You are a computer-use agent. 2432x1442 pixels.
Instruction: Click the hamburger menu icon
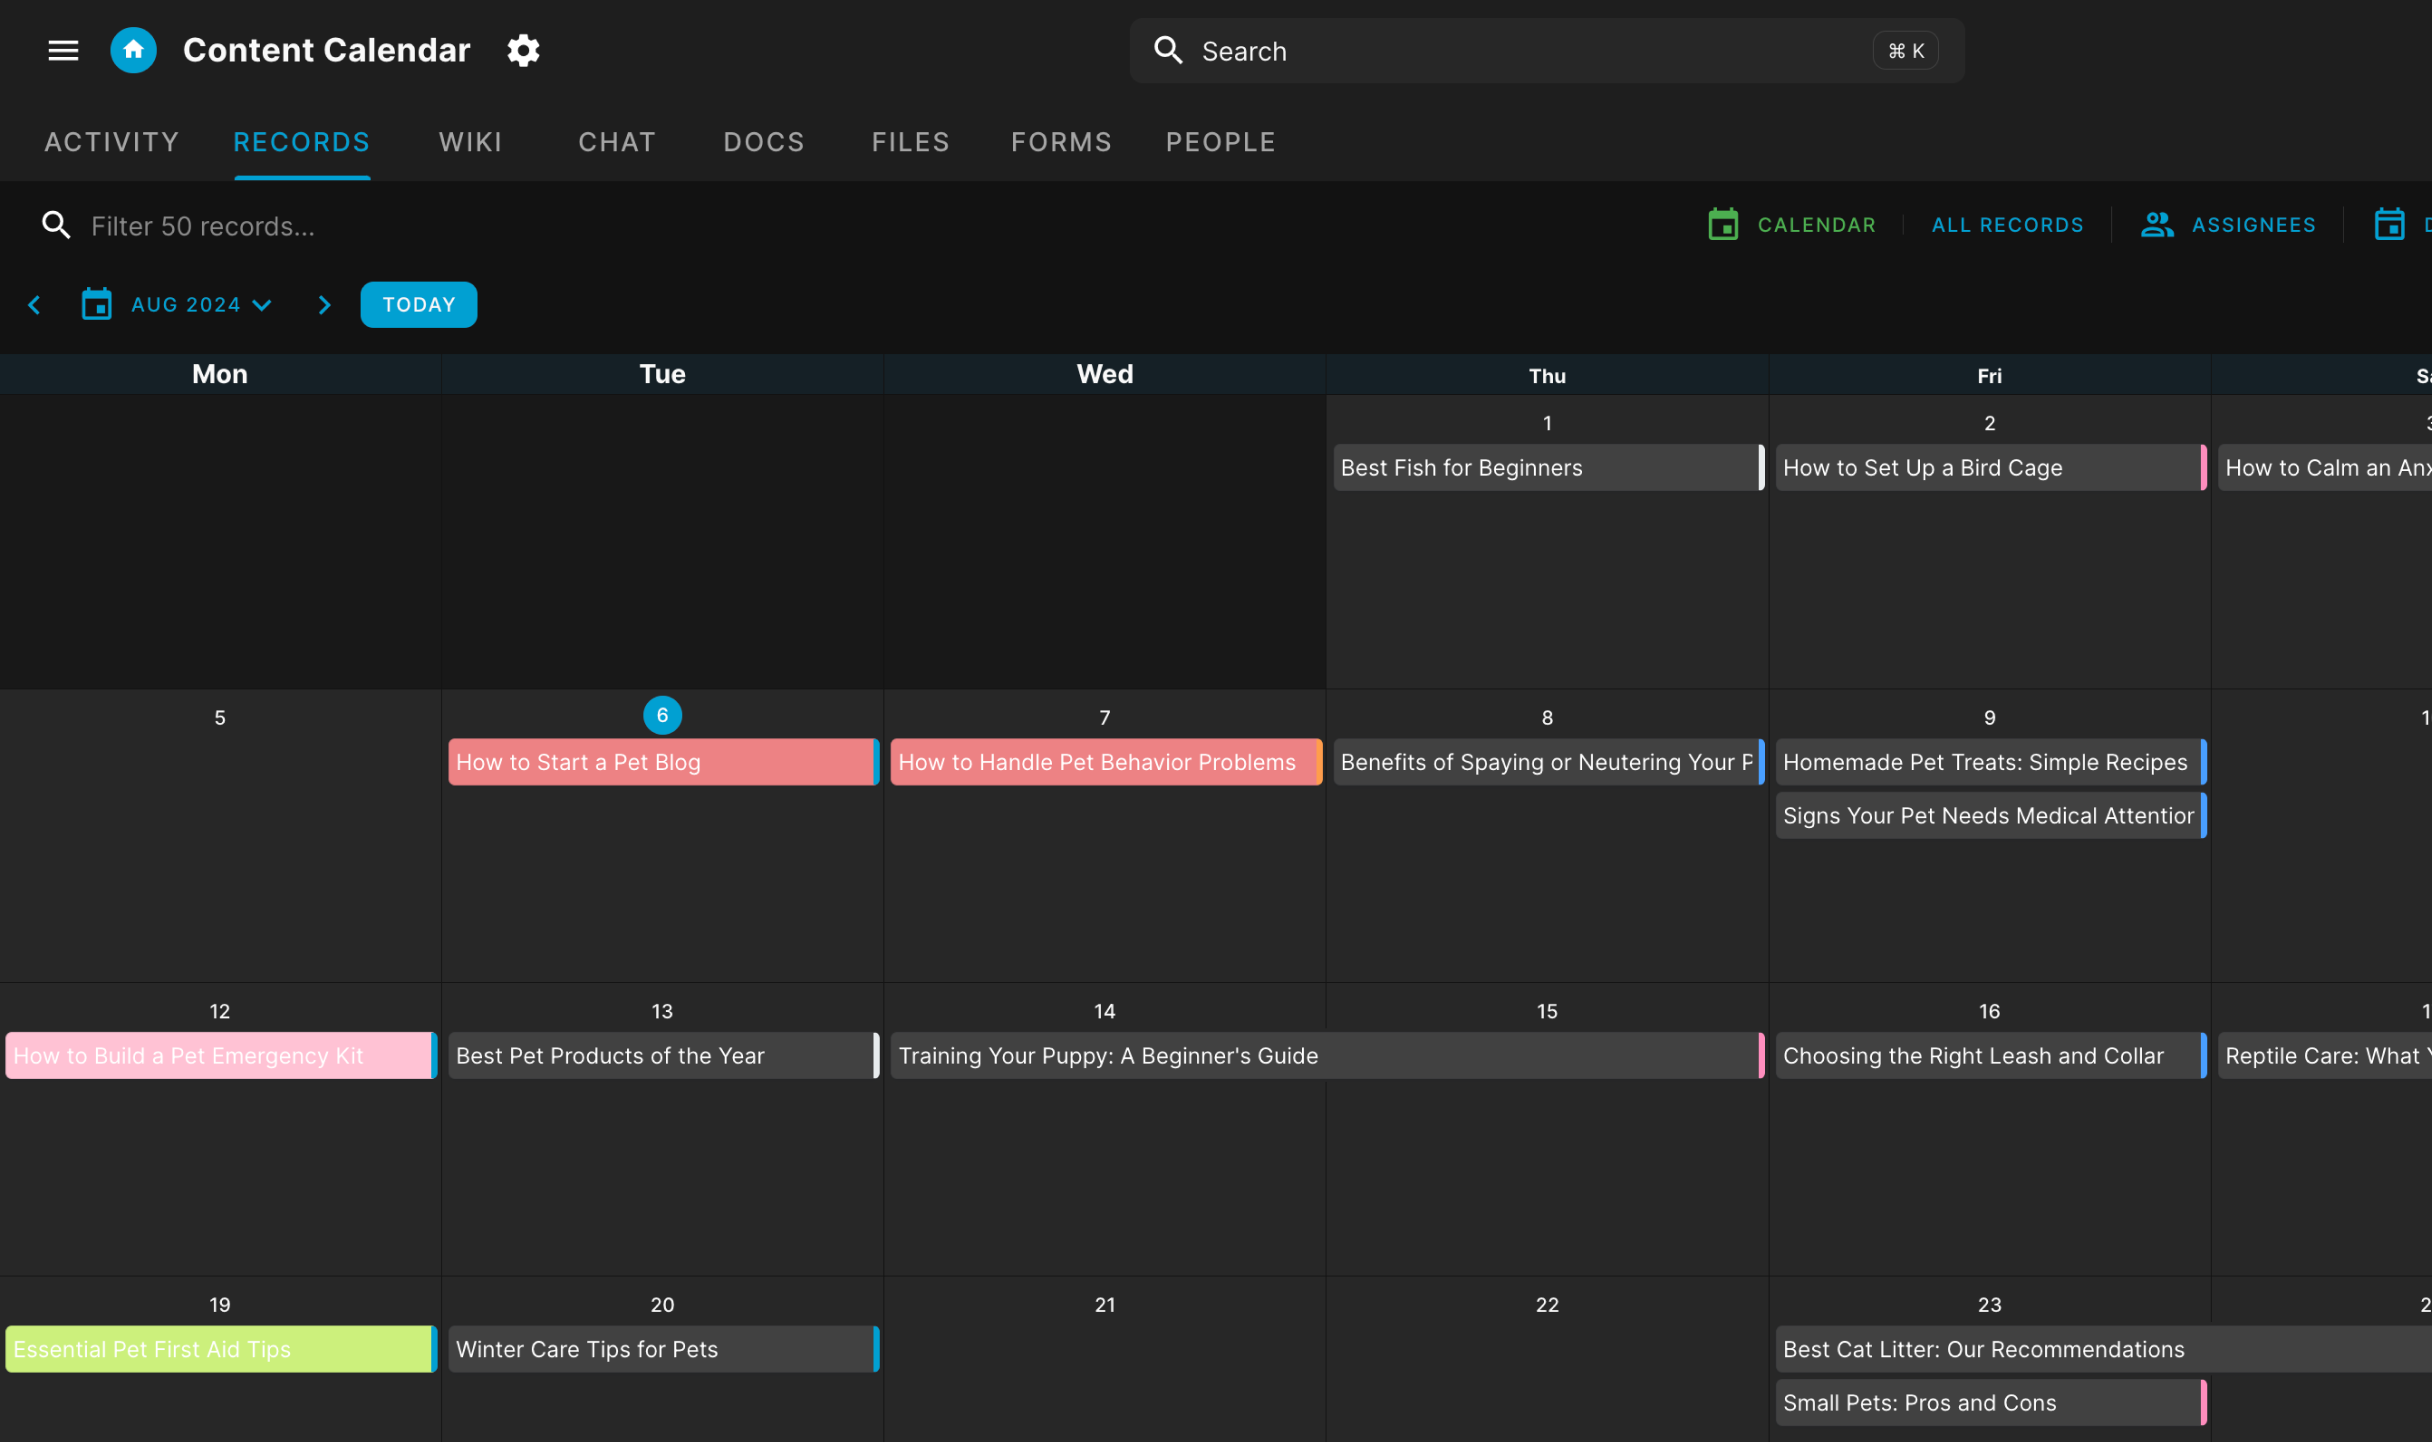coord(64,50)
